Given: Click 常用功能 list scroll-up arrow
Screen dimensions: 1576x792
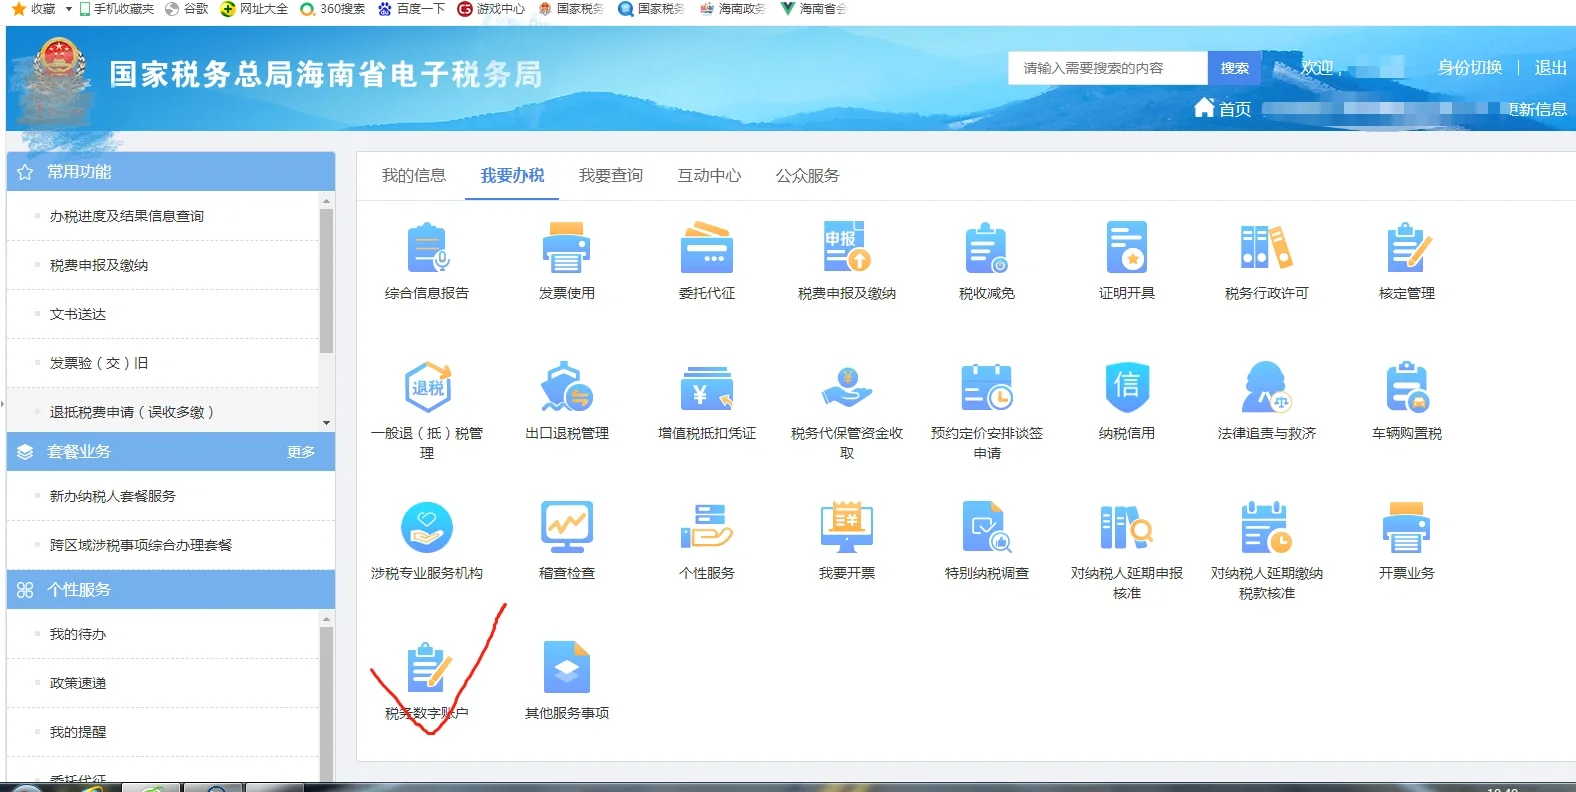Looking at the screenshot, I should pos(326,201).
